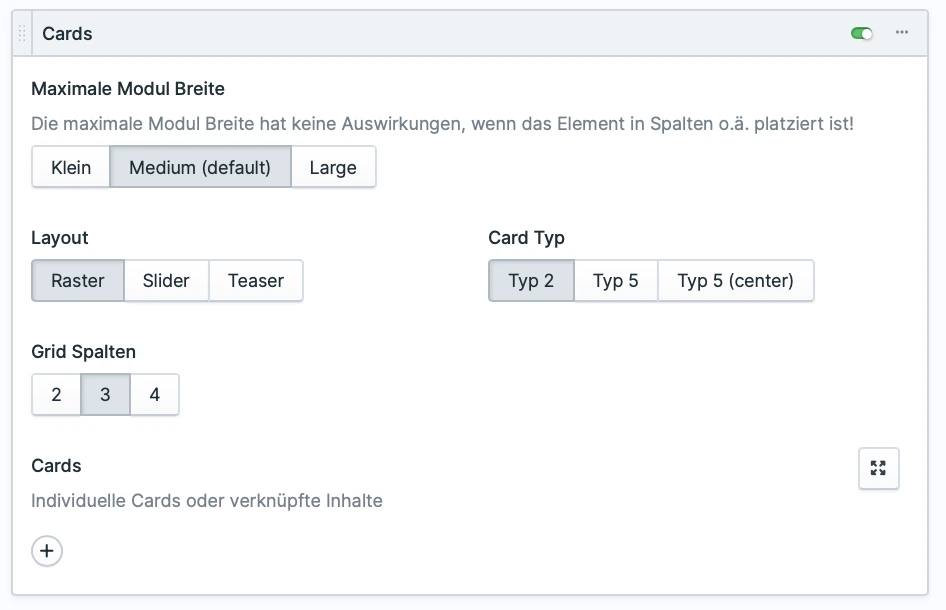Select the Raster layout option
Image resolution: width=946 pixels, height=610 pixels.
[x=78, y=281]
